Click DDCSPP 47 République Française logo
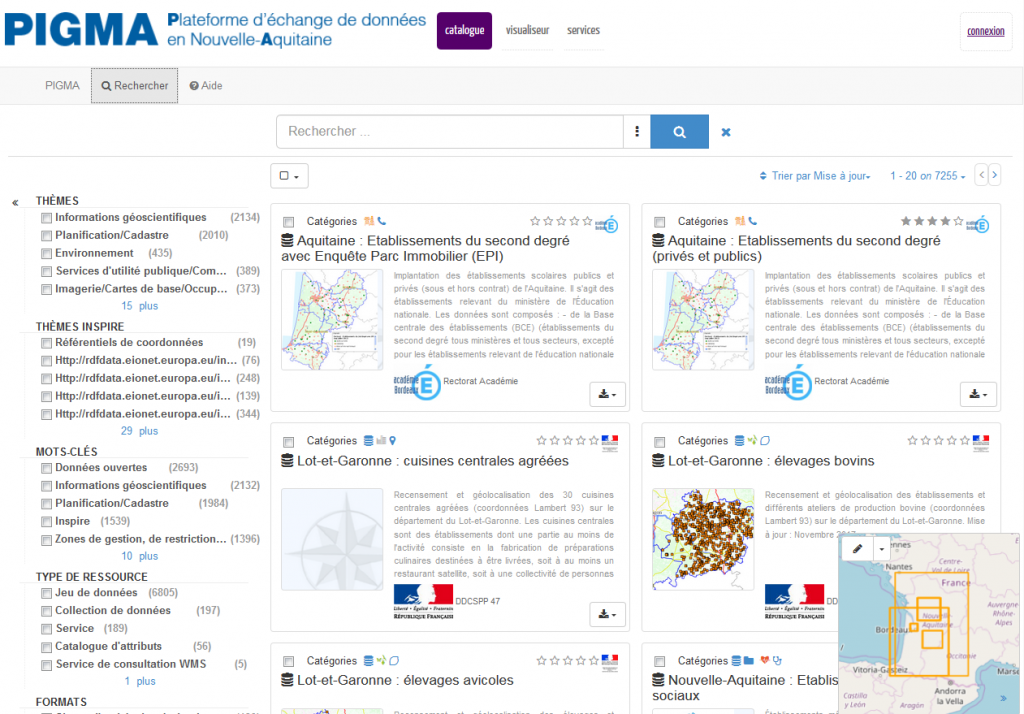1024x714 pixels. pos(423,602)
